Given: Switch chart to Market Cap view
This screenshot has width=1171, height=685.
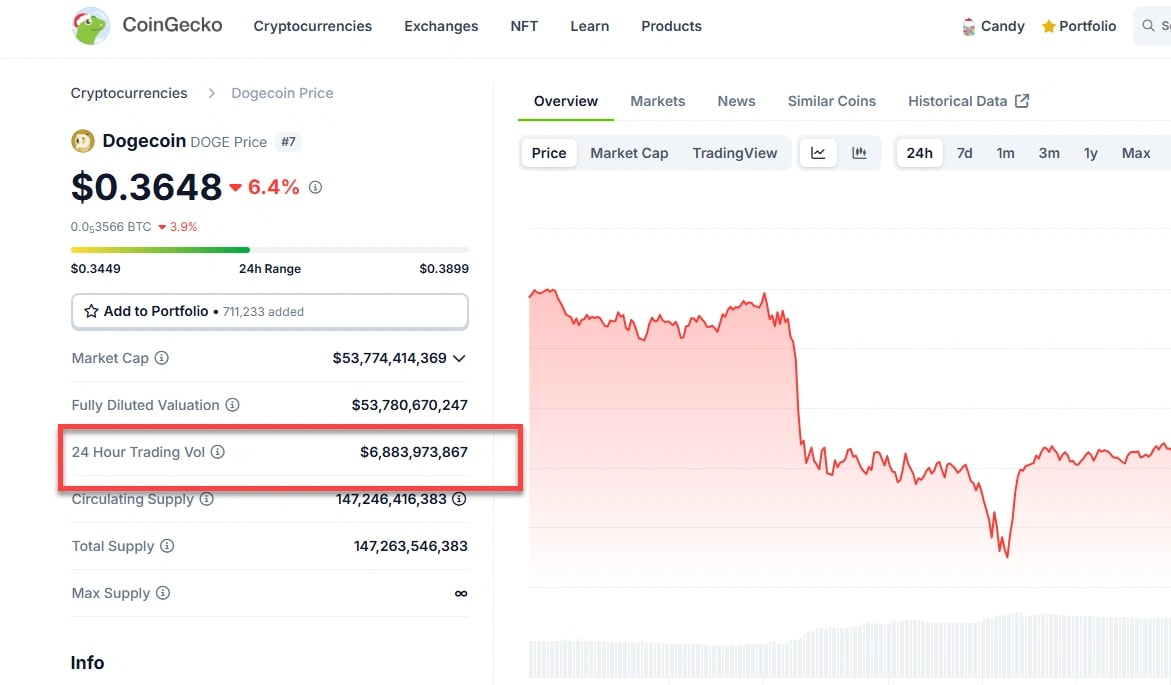Looking at the screenshot, I should click(x=629, y=153).
